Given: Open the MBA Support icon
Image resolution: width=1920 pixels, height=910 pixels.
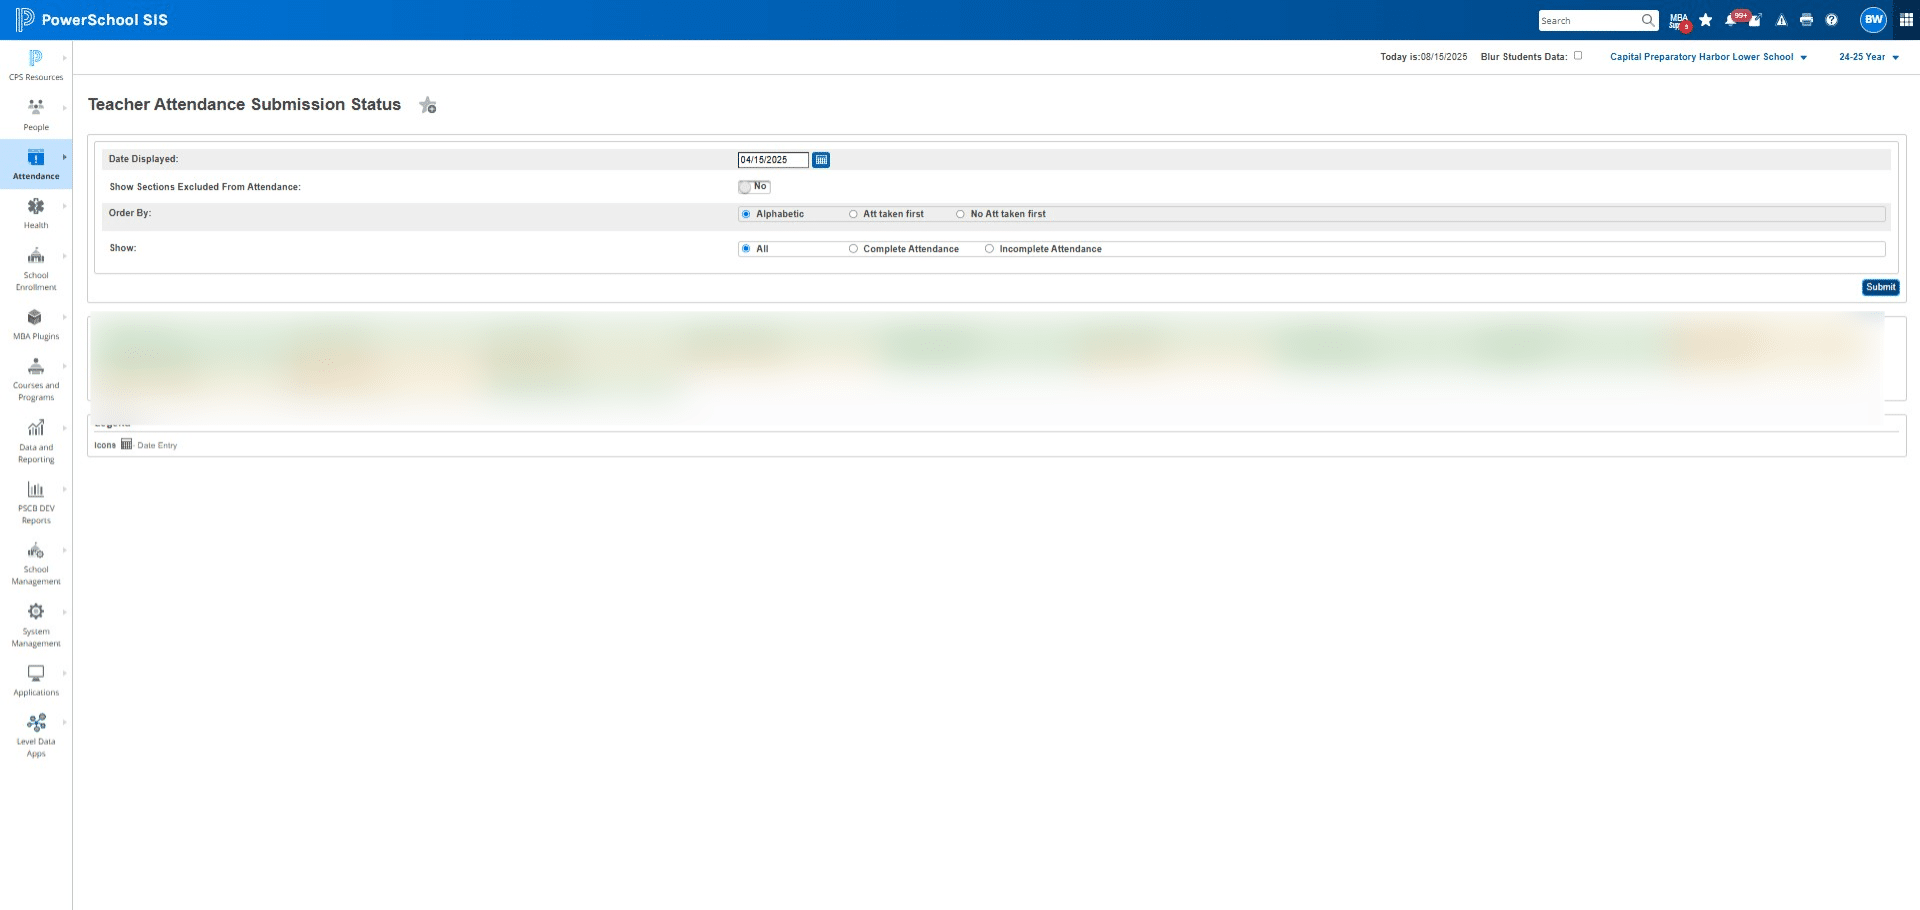Looking at the screenshot, I should [x=1679, y=20].
